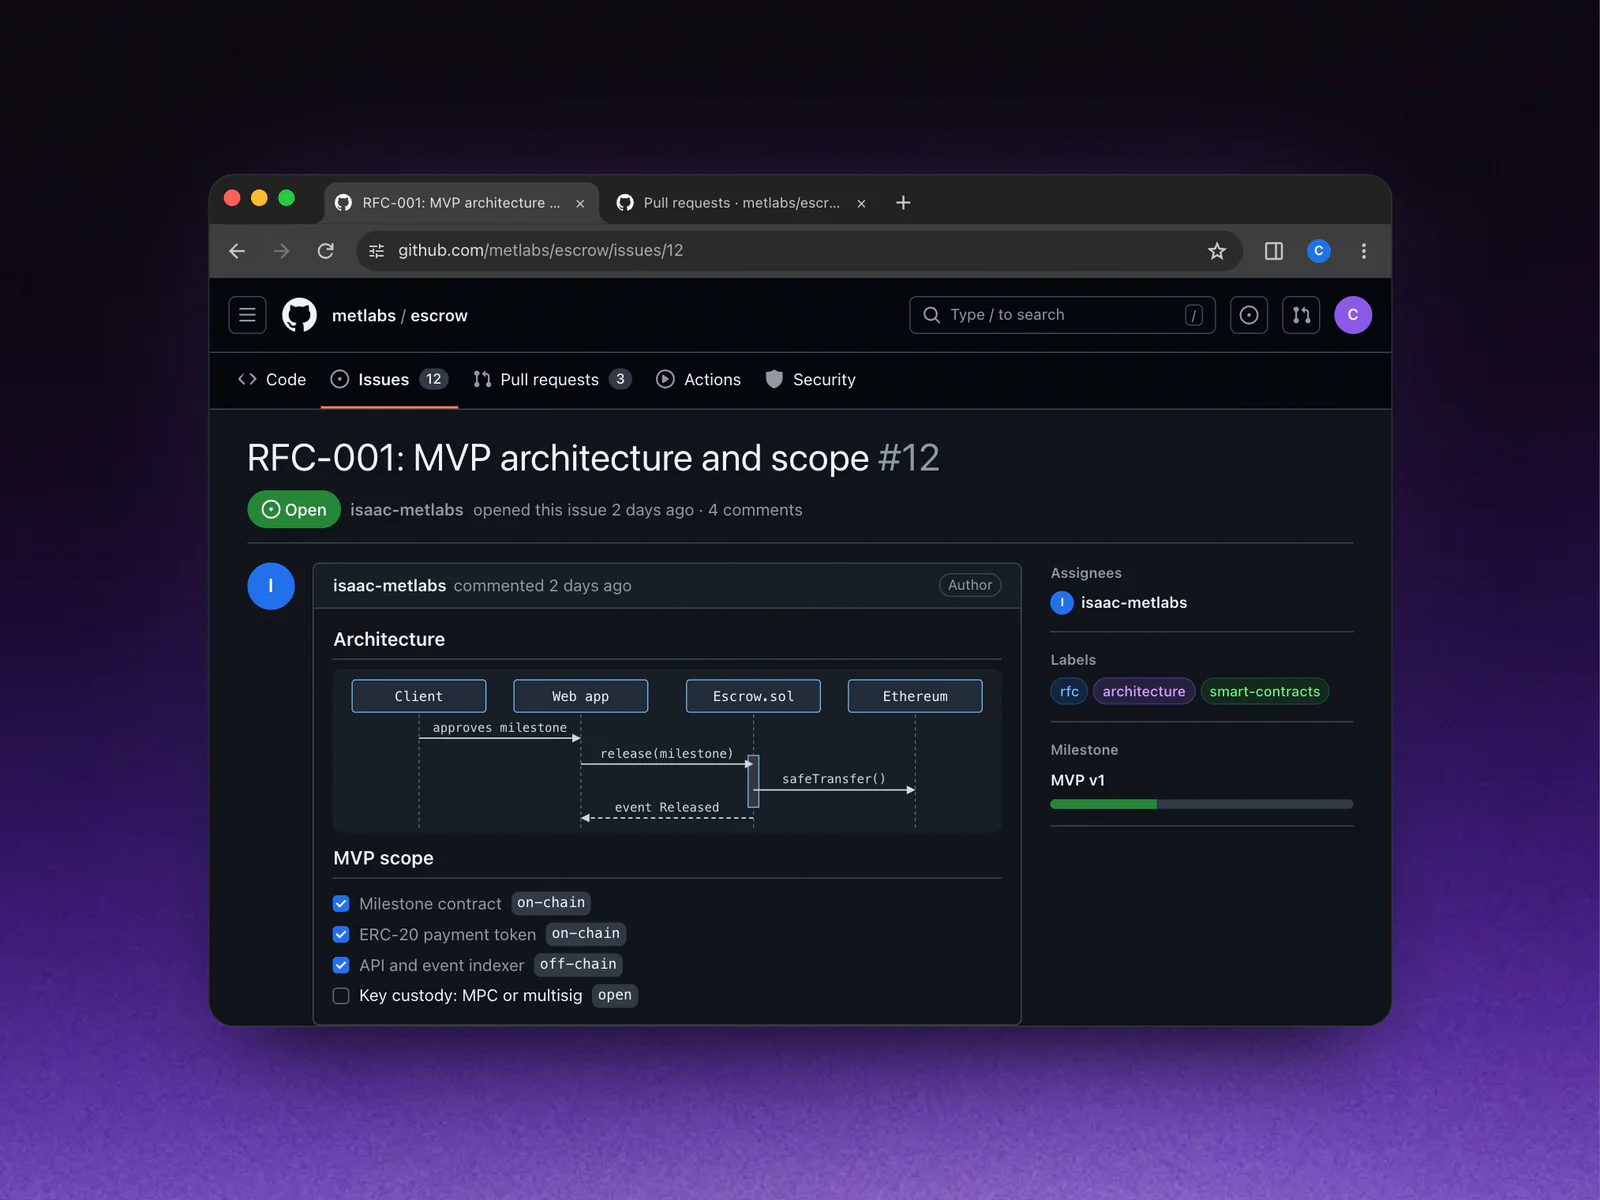Click the green Open status badge
This screenshot has width=1600, height=1200.
point(294,510)
